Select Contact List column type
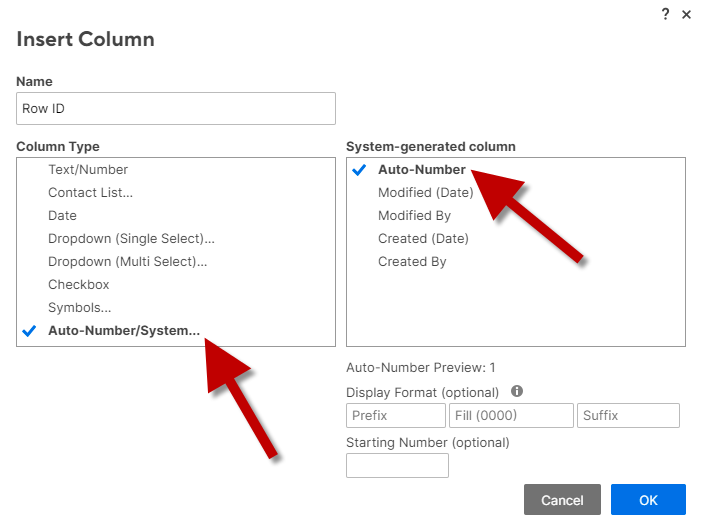The height and width of the screenshot is (532, 702). 90,193
